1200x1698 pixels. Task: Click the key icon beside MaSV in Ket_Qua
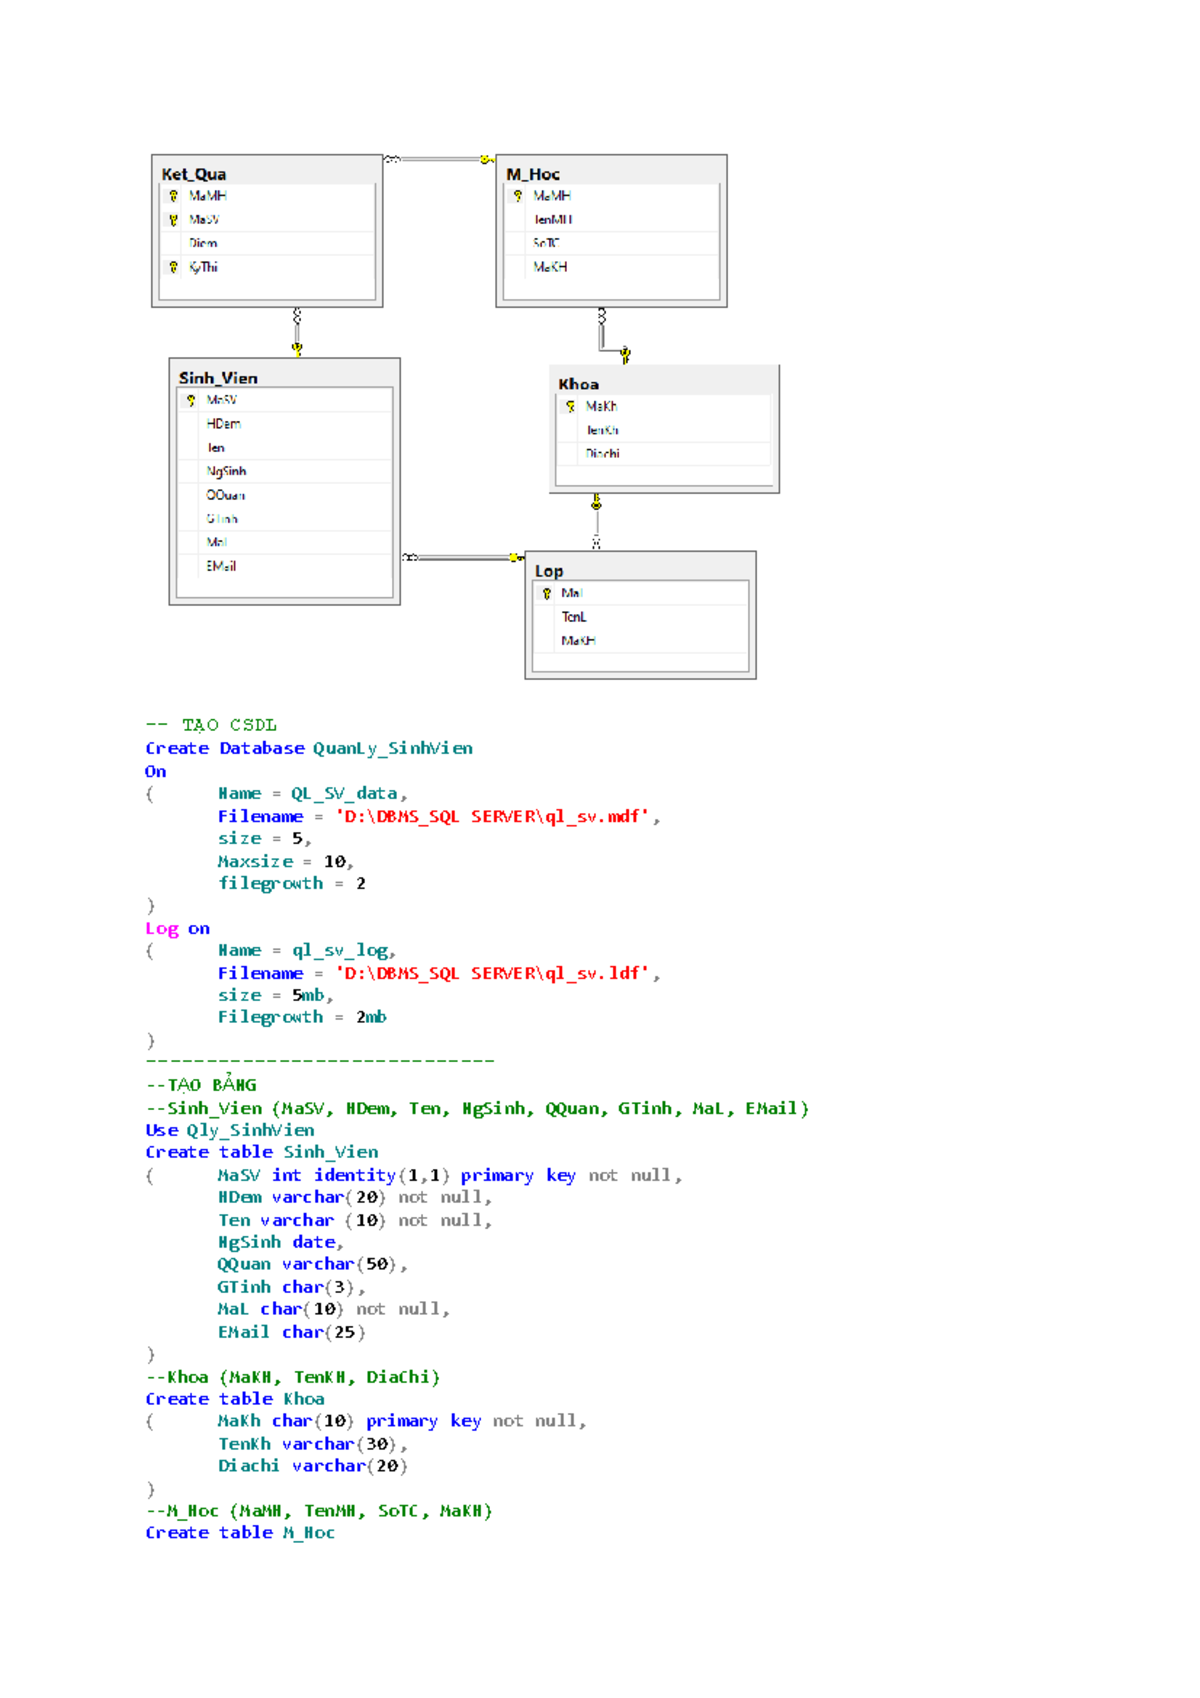(174, 220)
